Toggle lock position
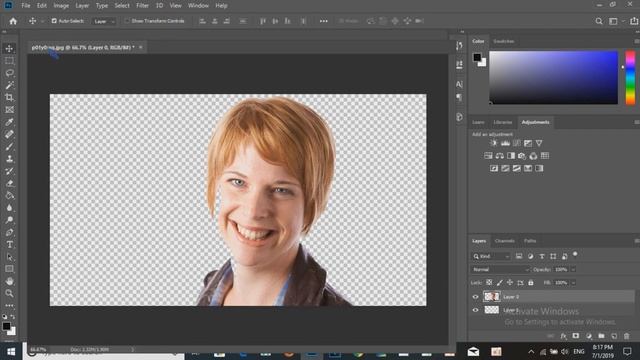 click(510, 282)
